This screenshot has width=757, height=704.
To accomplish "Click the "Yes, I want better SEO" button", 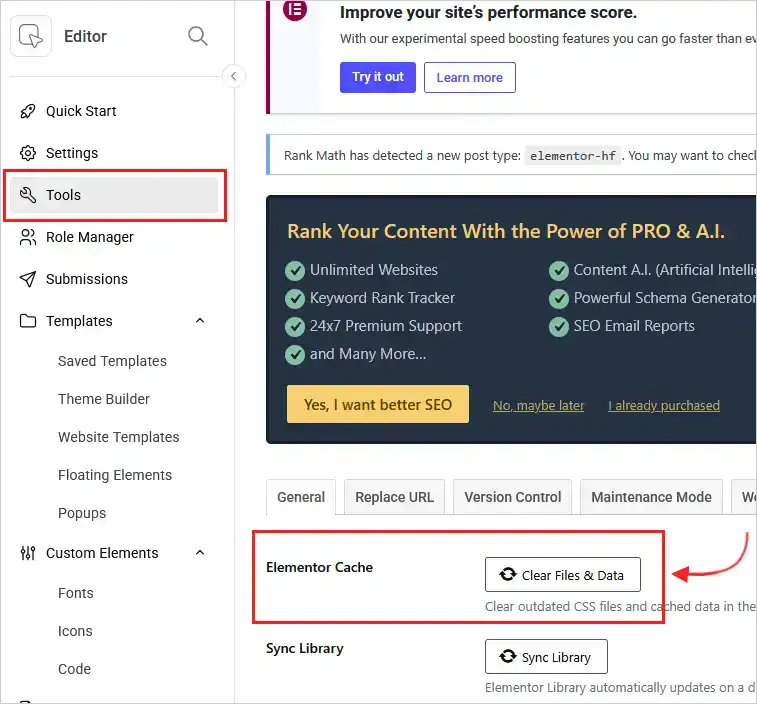I will click(x=378, y=404).
